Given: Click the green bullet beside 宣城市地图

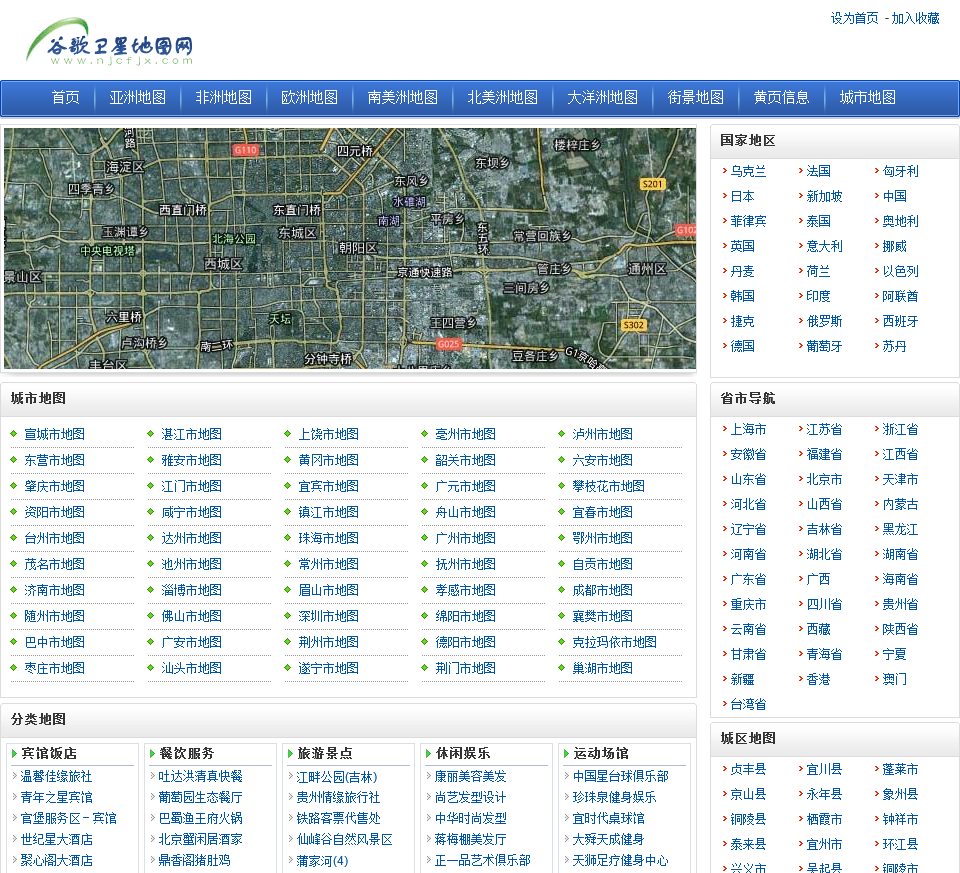Looking at the screenshot, I should (14, 434).
